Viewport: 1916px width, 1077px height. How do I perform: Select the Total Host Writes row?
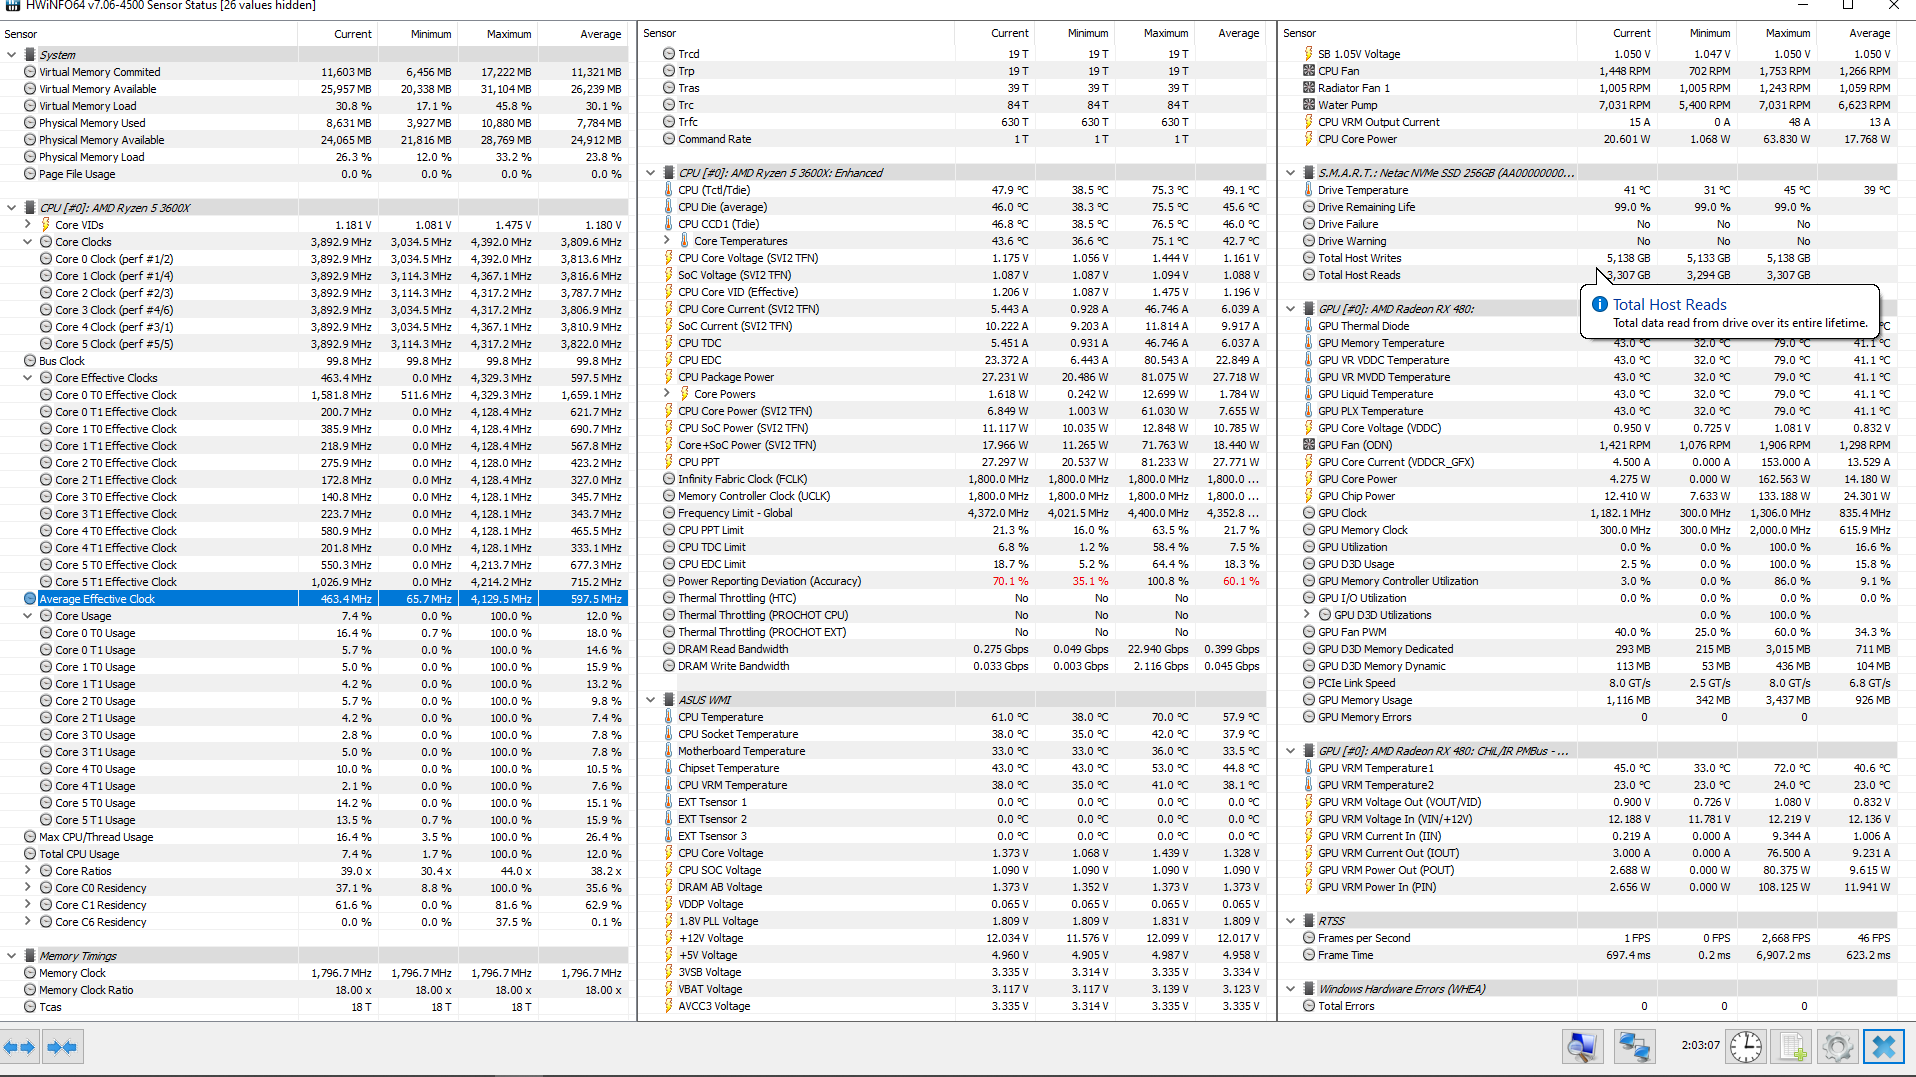tap(1589, 258)
